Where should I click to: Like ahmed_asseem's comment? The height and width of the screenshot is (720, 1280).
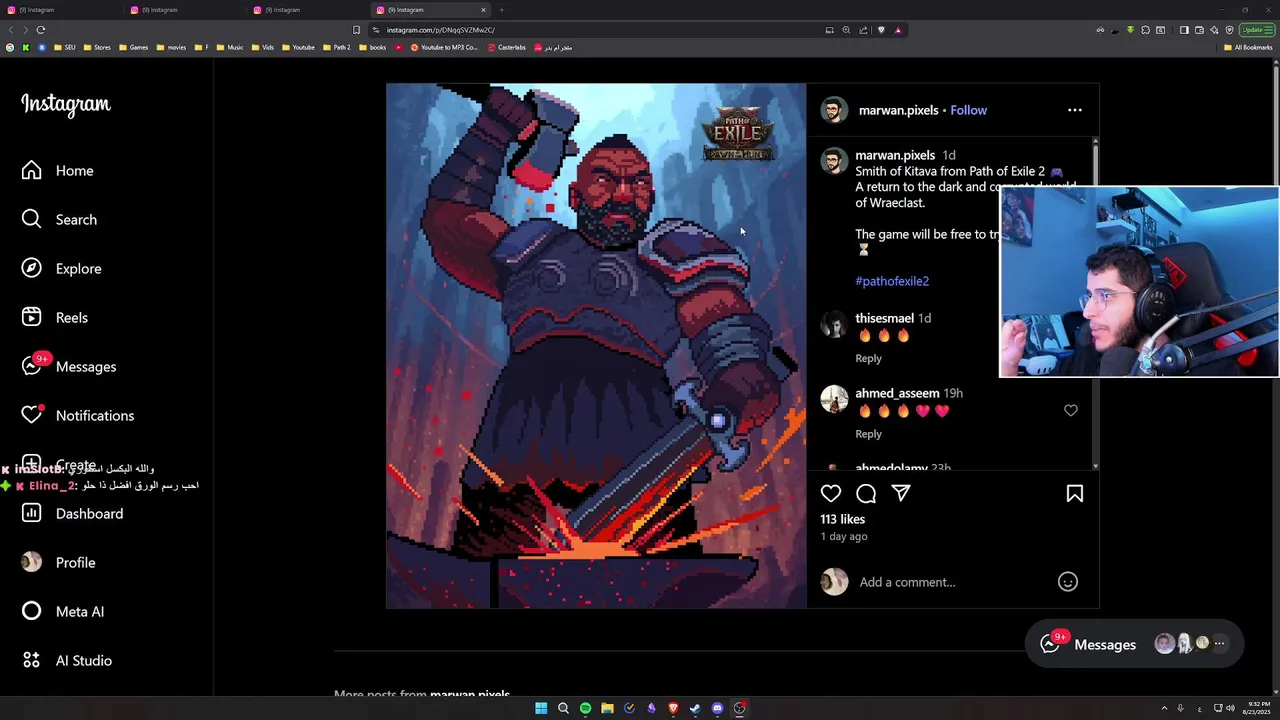pyautogui.click(x=1071, y=410)
